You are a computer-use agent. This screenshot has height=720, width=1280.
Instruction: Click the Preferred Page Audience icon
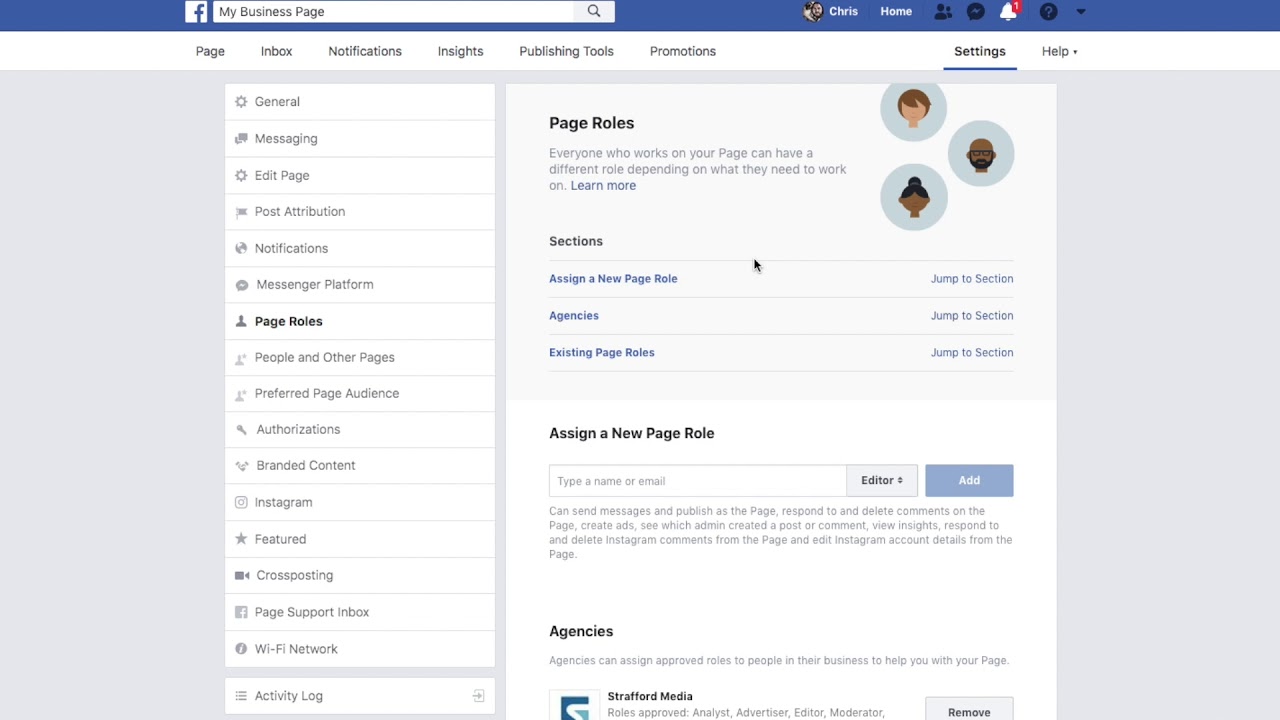tap(241, 394)
